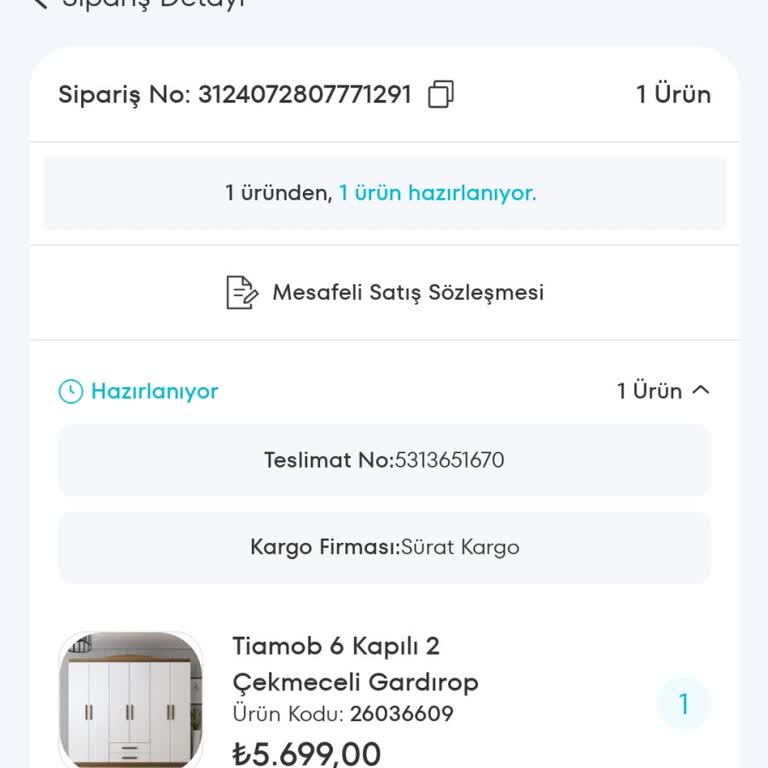Click the '1 ürün hazırlanıyor' link
Viewport: 768px width, 768px height.
tap(437, 193)
